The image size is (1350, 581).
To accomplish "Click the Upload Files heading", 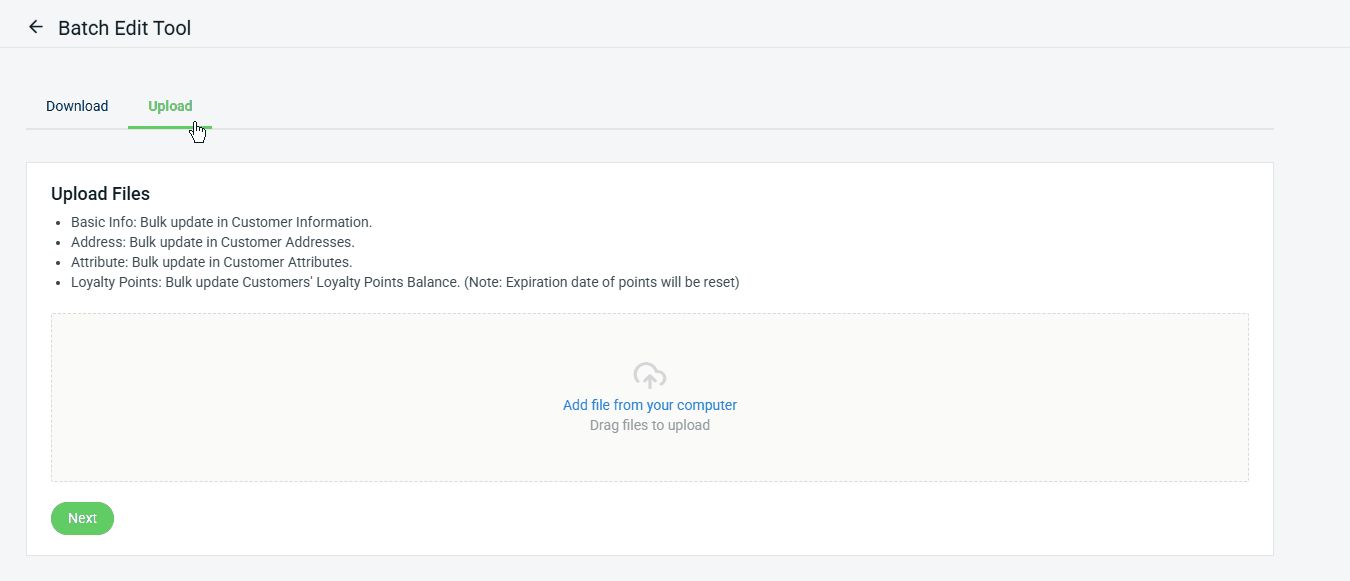I will 100,194.
